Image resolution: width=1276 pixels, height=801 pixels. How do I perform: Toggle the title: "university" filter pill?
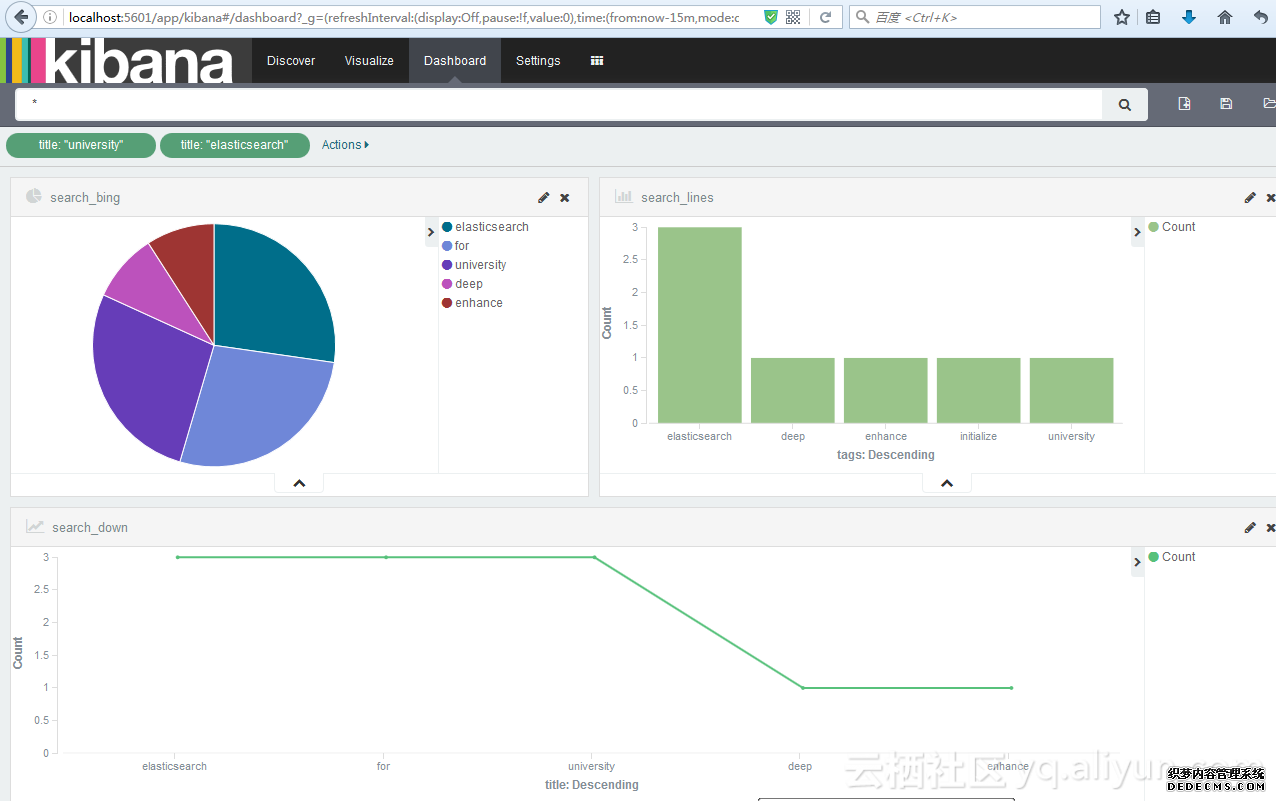pyautogui.click(x=81, y=145)
